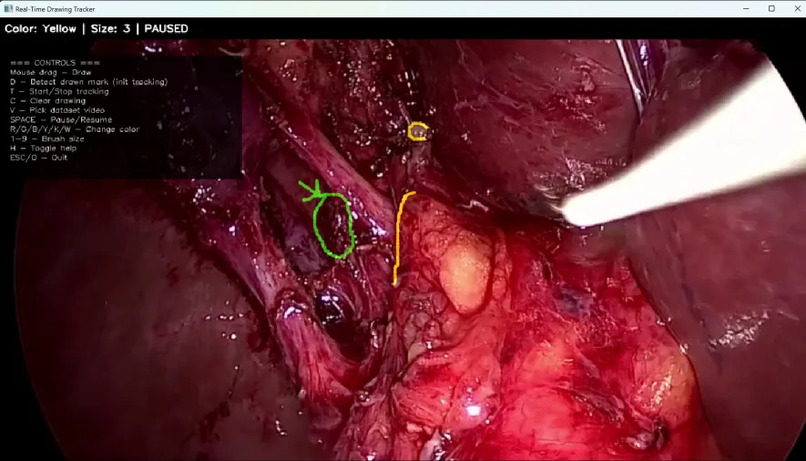The image size is (806, 461).
Task: Click the Real-Time Drawing Tracker window icon
Action: click(x=8, y=9)
